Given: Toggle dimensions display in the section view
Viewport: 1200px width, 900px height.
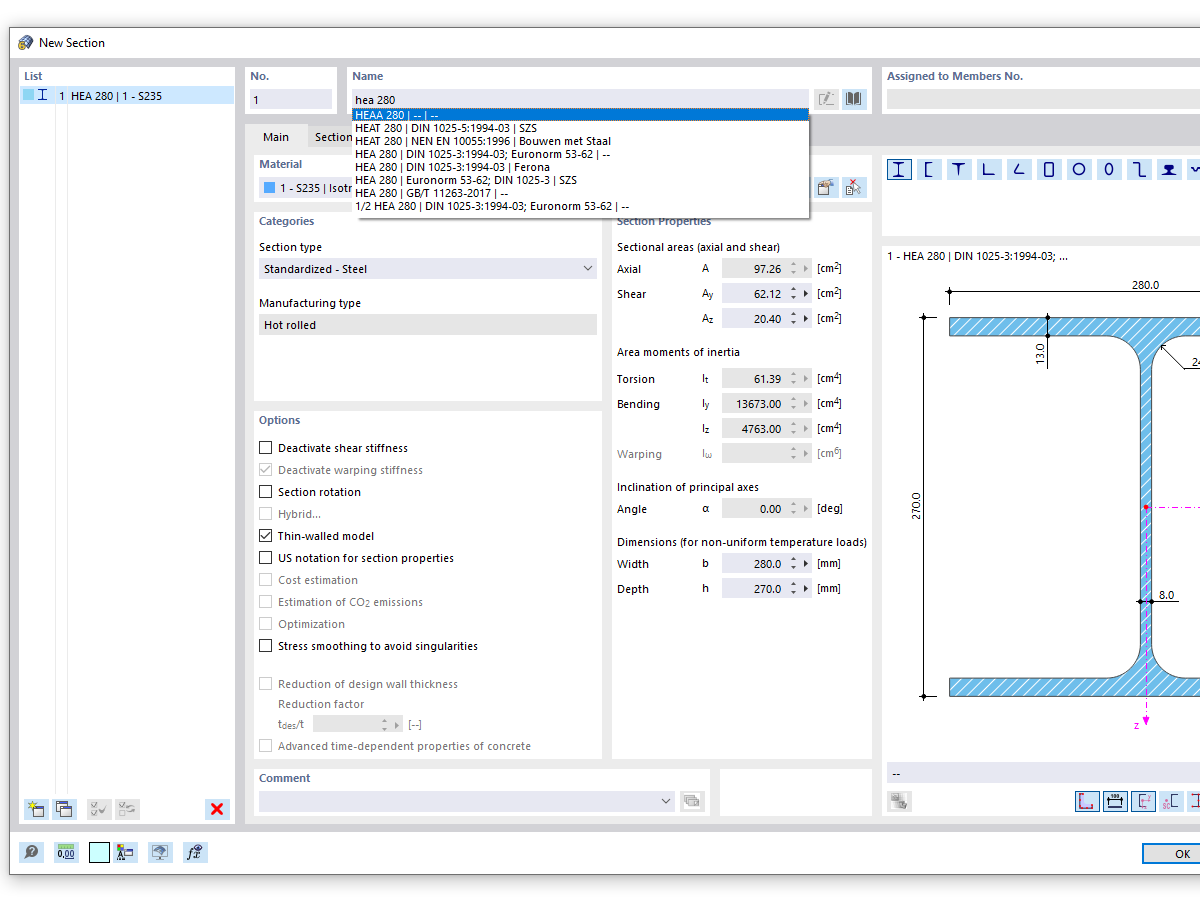Looking at the screenshot, I should (x=1115, y=801).
